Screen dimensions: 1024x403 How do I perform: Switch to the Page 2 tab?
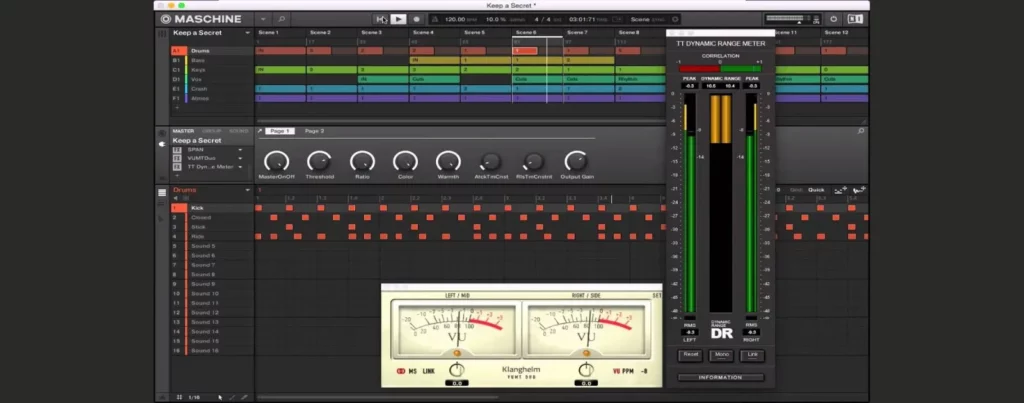pyautogui.click(x=314, y=131)
